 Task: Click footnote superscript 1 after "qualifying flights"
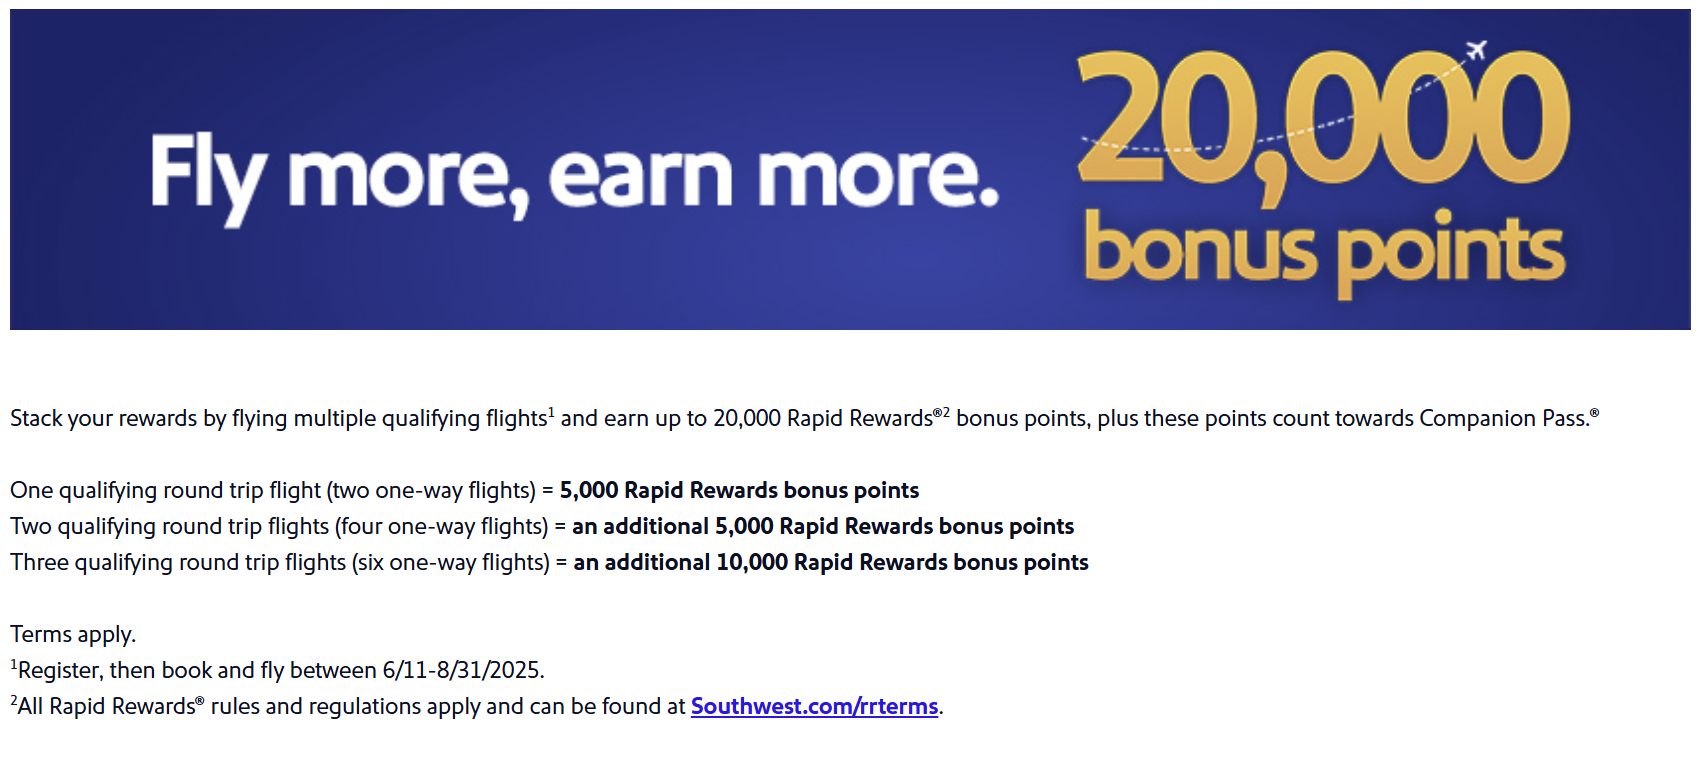[x=551, y=411]
